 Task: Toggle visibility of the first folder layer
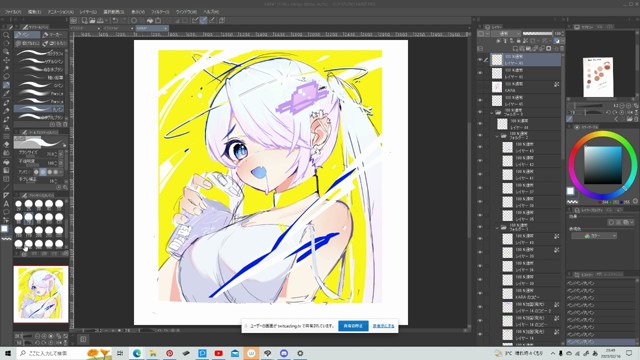(x=480, y=112)
